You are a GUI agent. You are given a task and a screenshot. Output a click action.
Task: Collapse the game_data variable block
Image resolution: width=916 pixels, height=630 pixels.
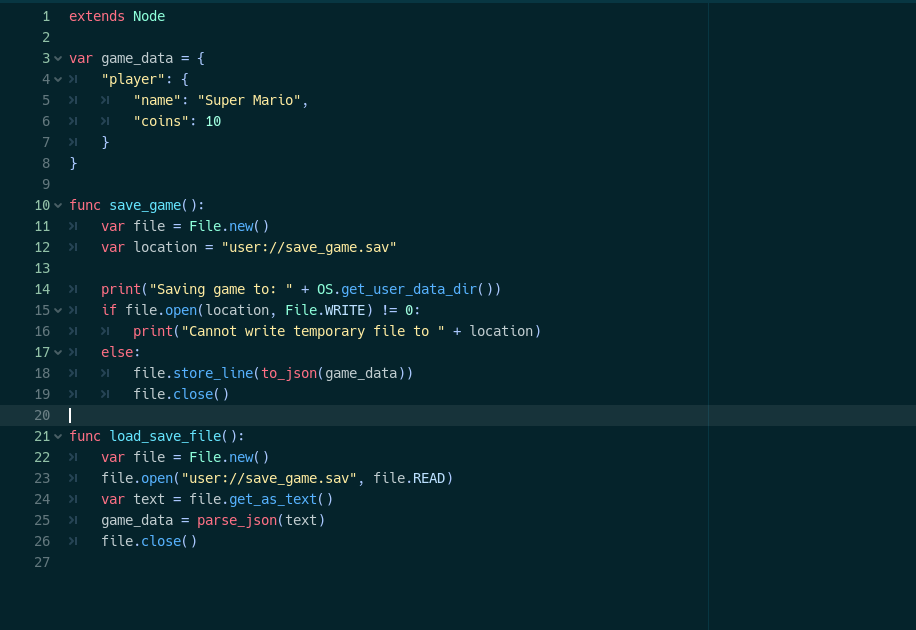tap(58, 58)
